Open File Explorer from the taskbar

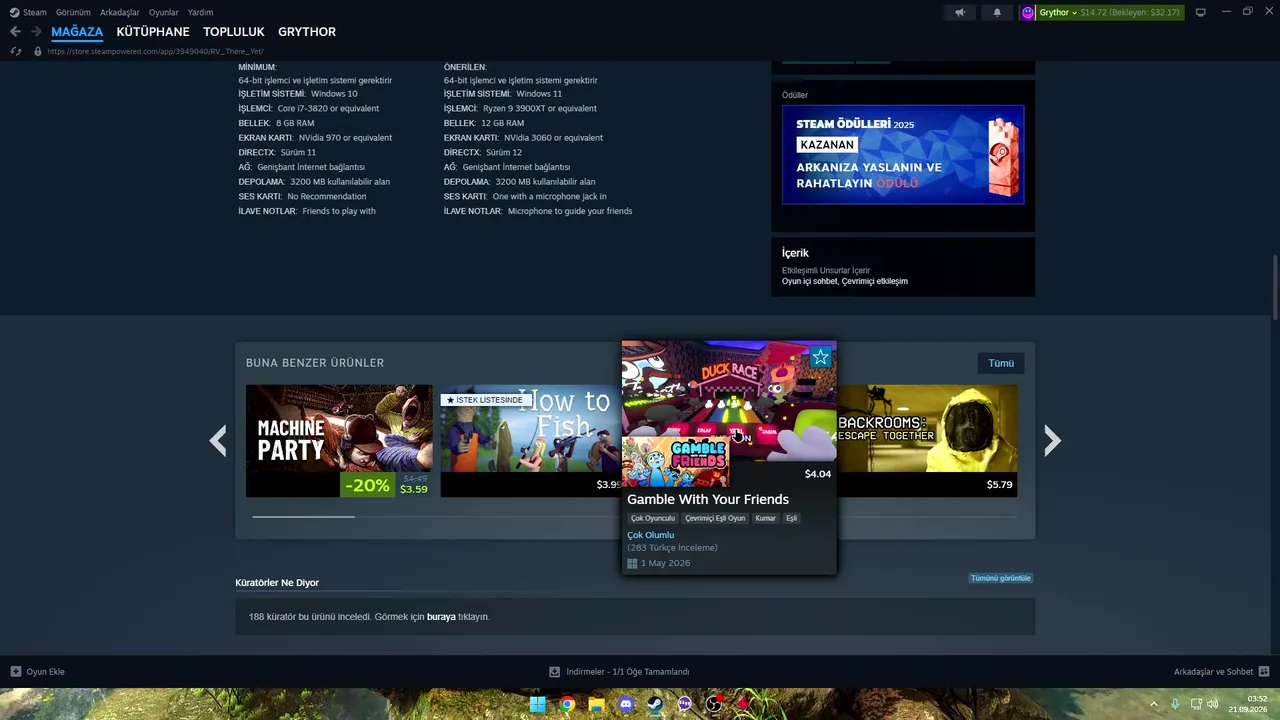(597, 704)
